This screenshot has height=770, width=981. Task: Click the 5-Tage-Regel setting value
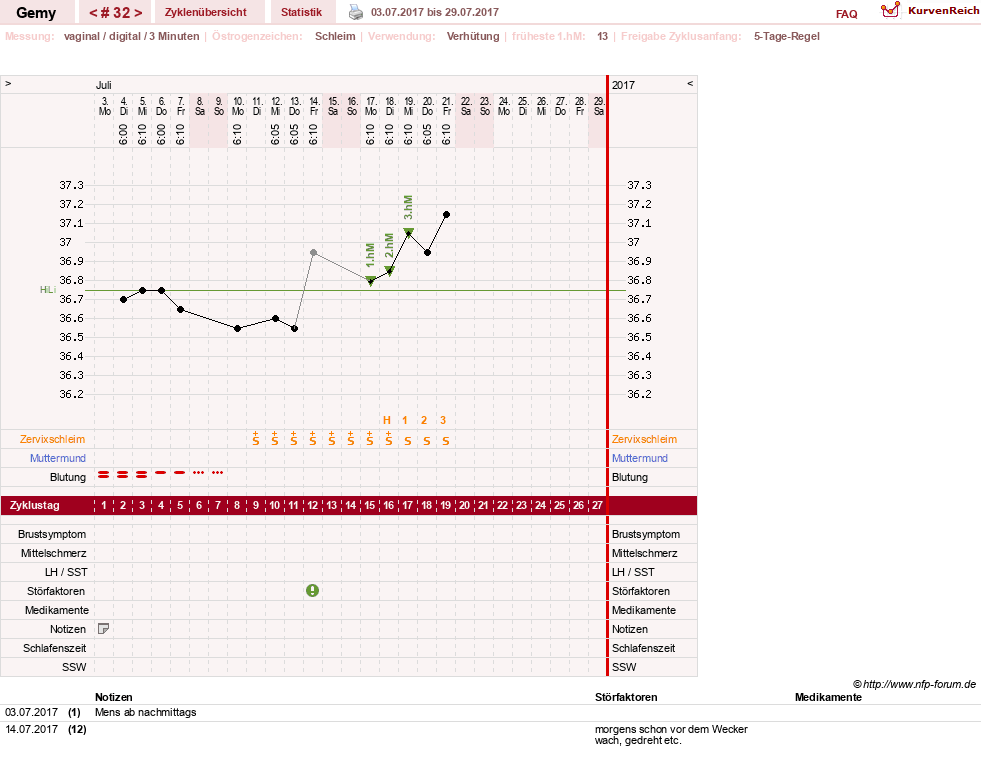coord(786,36)
